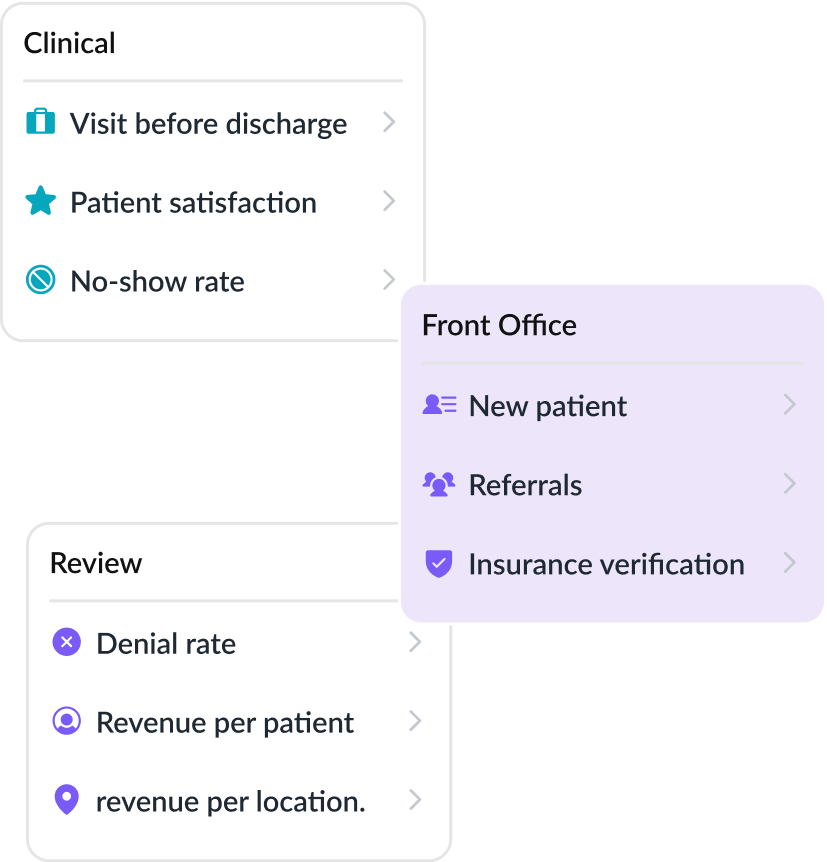Expand Visit before discharge chevron arrow
Screen dimensions: 827x862
pyautogui.click(x=389, y=122)
